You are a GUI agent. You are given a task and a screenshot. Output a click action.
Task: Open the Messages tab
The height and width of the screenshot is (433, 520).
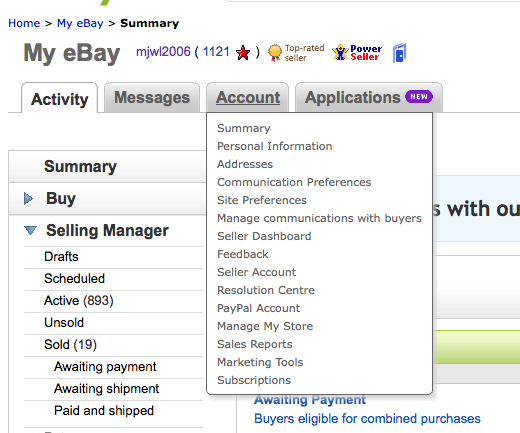152,98
